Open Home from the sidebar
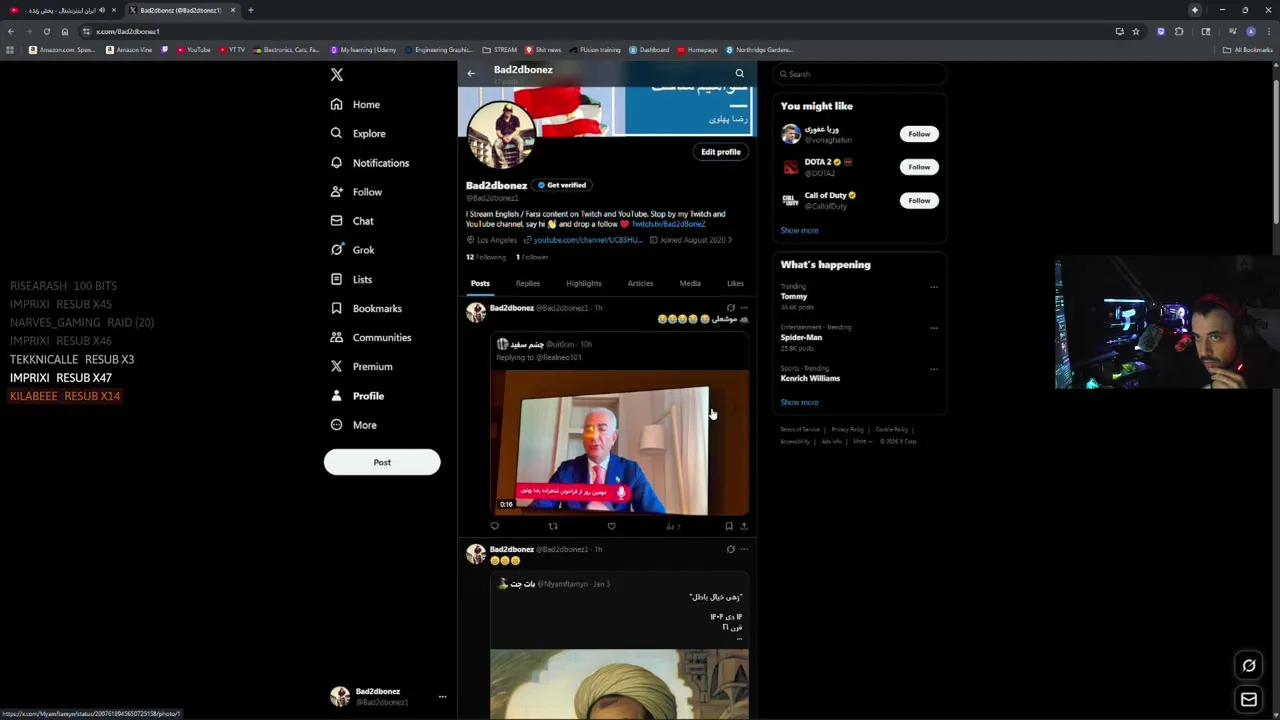This screenshot has width=1280, height=720. 355,104
